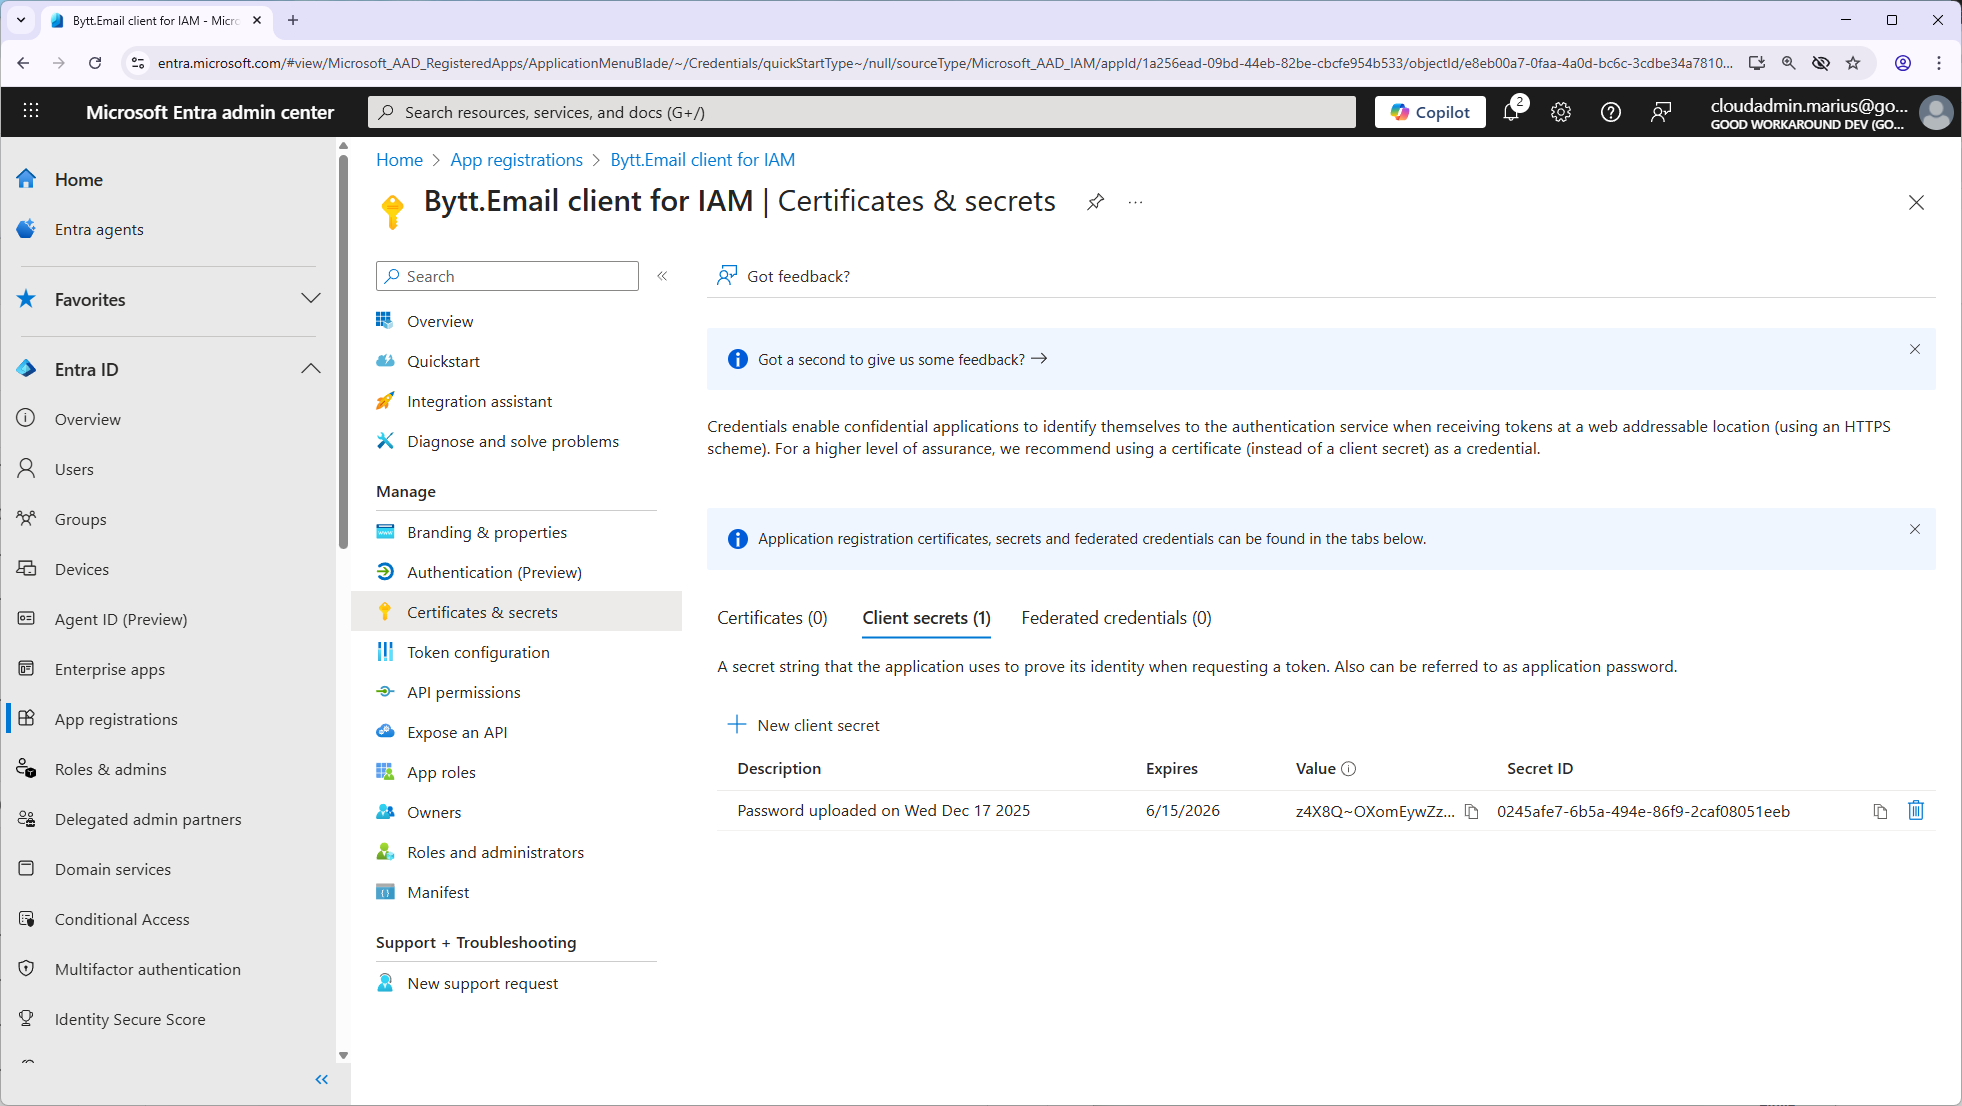Screen dimensions: 1962x1106
Task: Open notifications bell in header
Action: [1511, 112]
